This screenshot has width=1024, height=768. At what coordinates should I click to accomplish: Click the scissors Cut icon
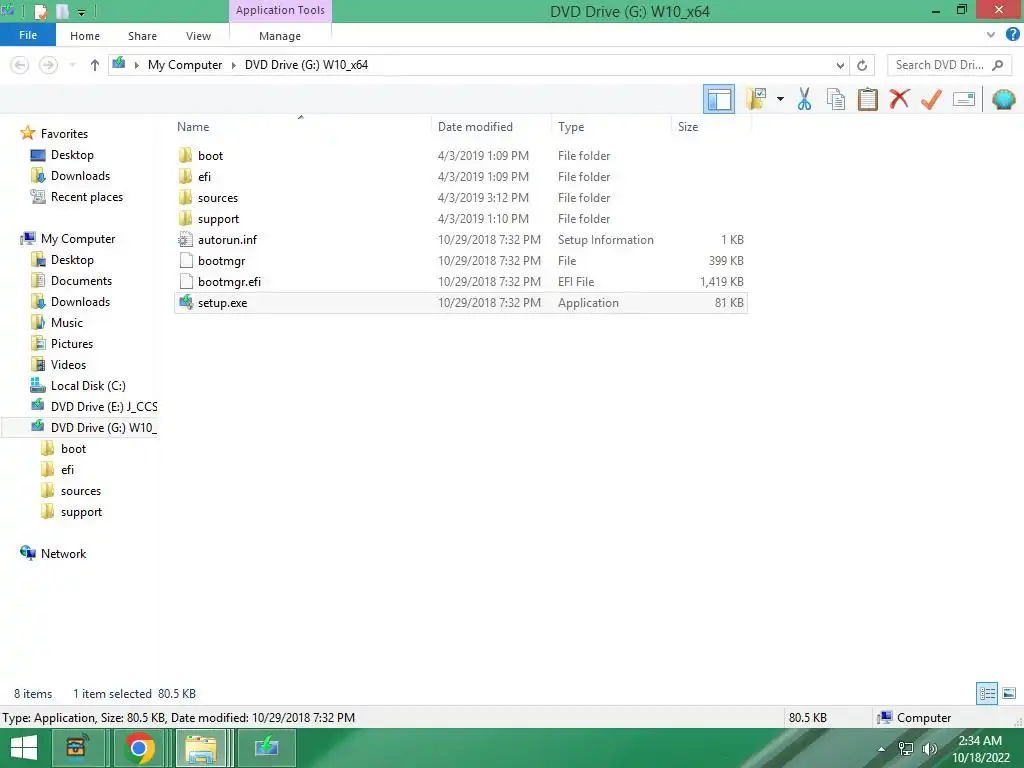(804, 99)
